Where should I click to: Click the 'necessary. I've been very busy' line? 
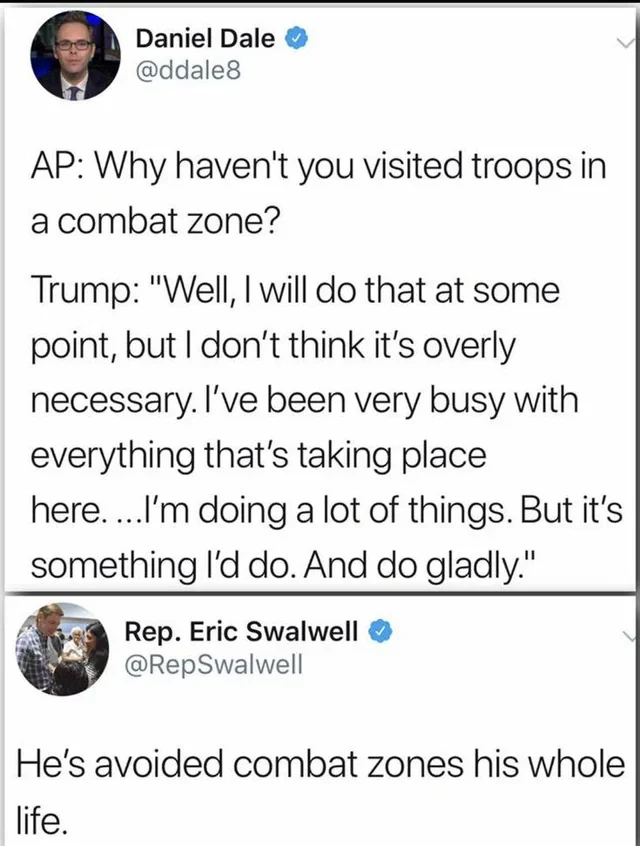coord(304,402)
